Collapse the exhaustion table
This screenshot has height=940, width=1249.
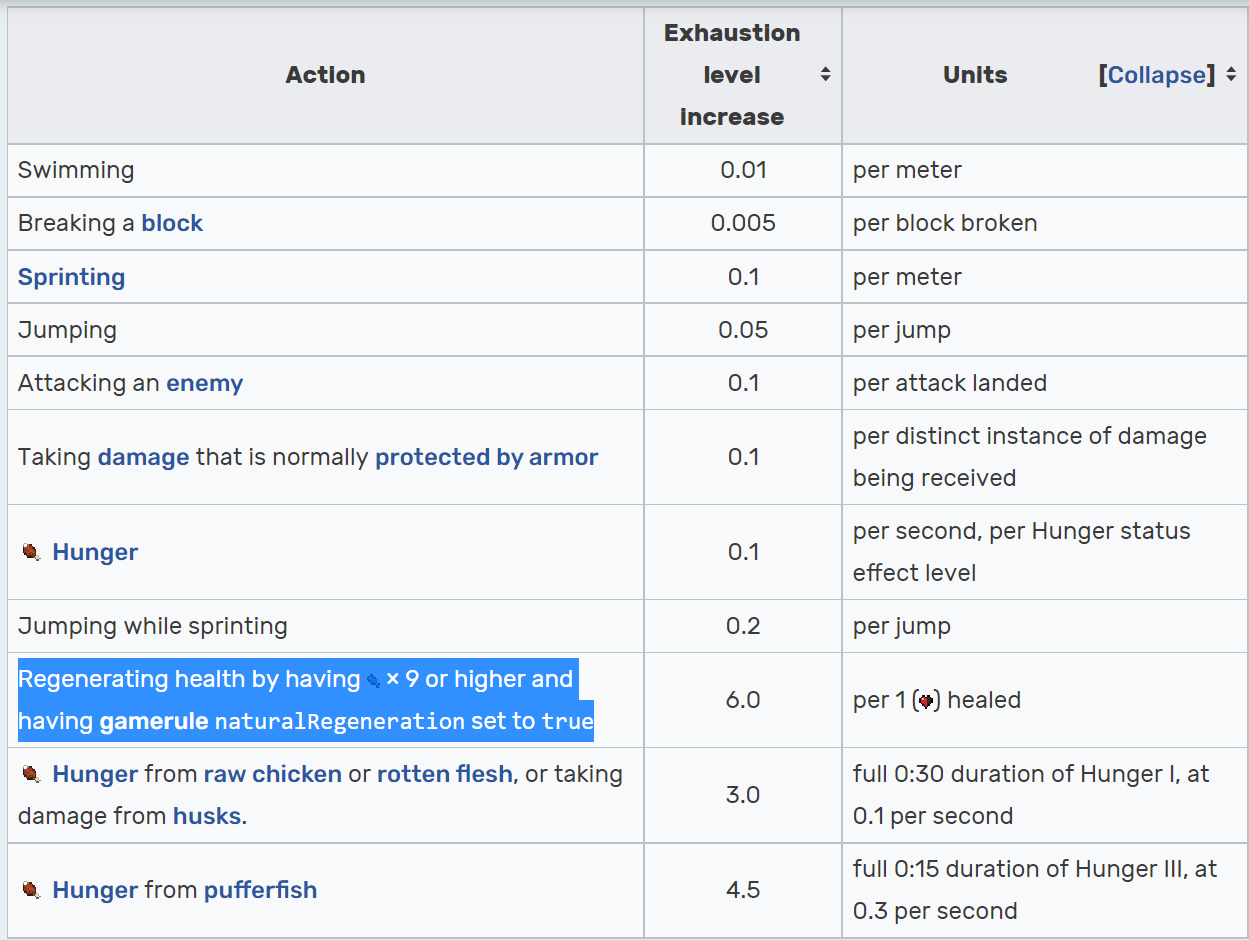tap(1157, 75)
